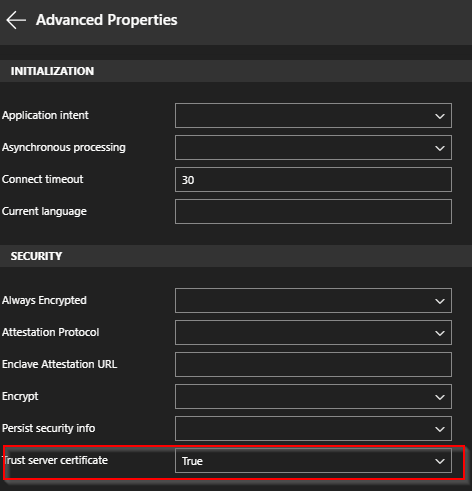Click the Connect timeout input field
The height and width of the screenshot is (491, 472).
(x=313, y=180)
